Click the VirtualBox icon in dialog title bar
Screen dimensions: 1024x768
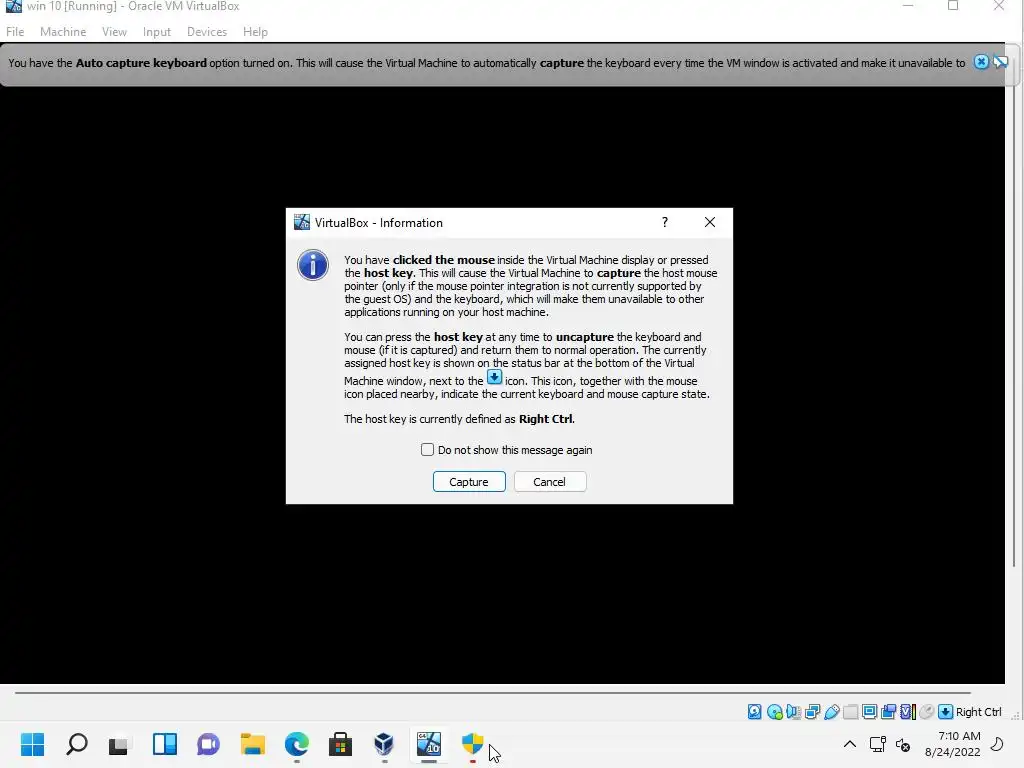[x=302, y=222]
